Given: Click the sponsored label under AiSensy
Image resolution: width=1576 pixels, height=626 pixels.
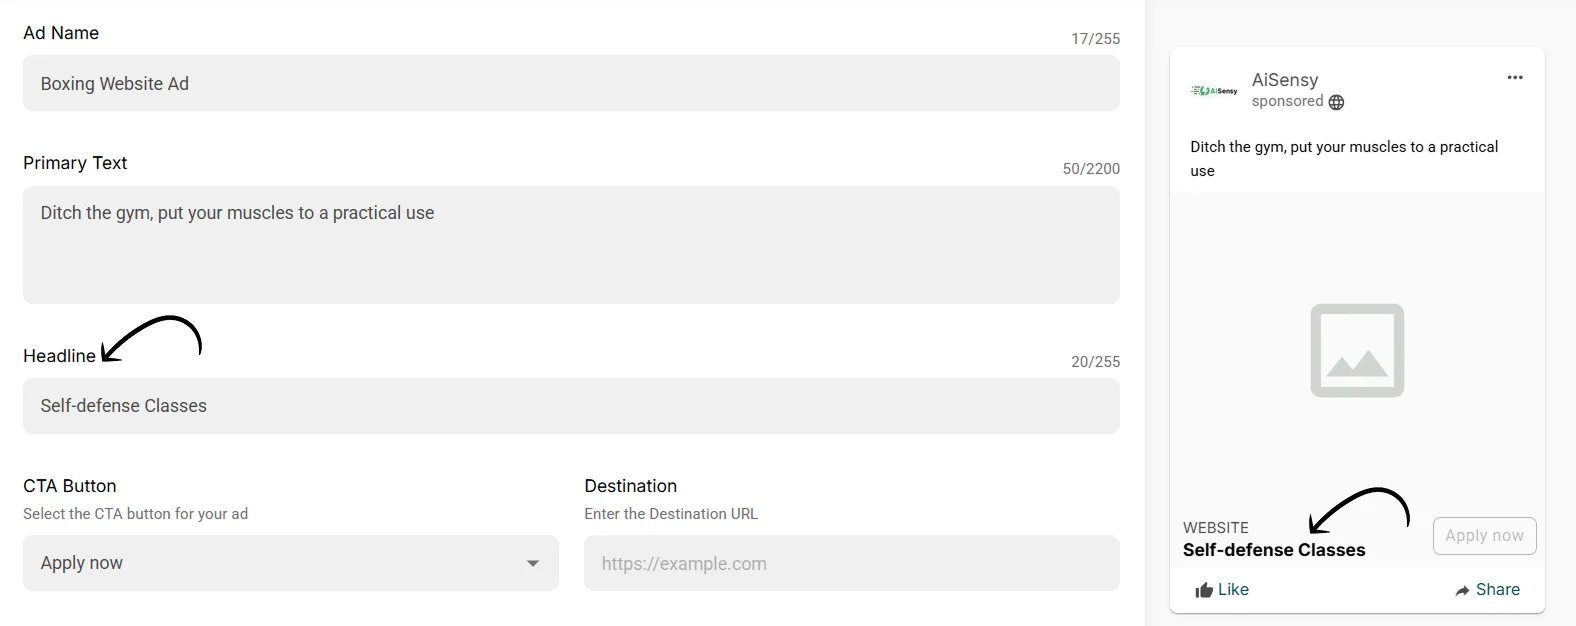Looking at the screenshot, I should 1287,102.
